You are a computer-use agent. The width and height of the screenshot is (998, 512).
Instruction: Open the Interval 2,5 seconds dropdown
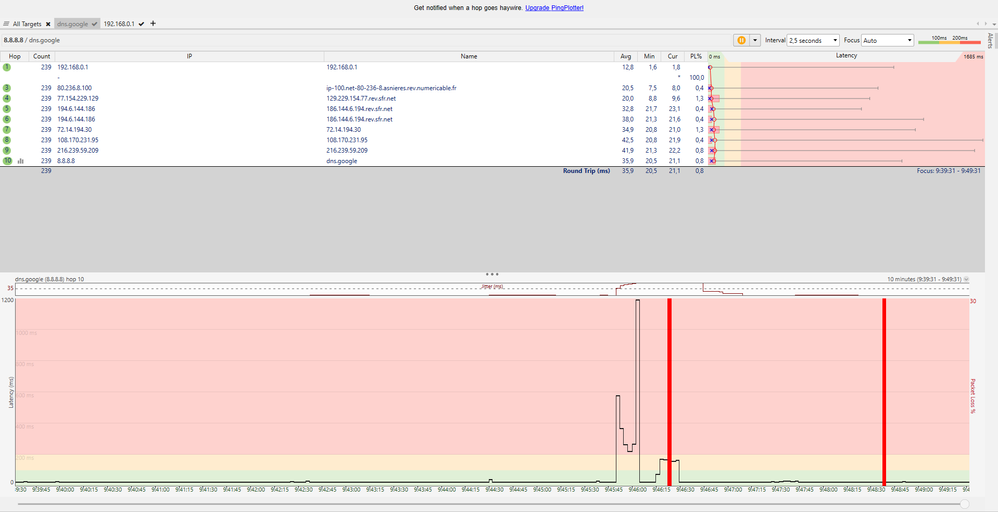click(x=813, y=40)
